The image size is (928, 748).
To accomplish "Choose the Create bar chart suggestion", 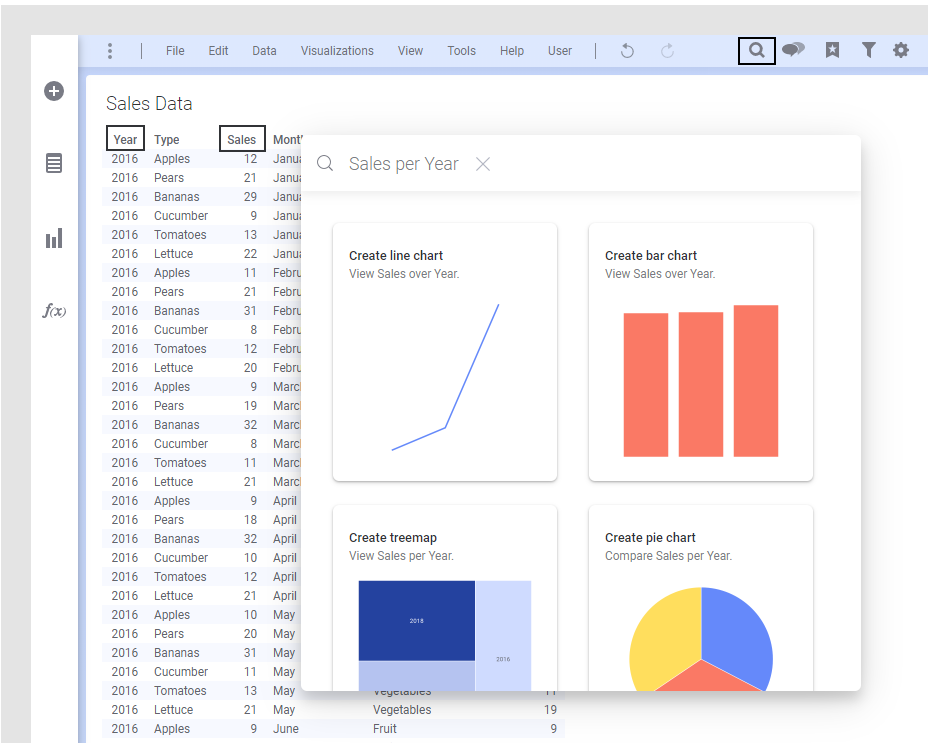I will 700,351.
